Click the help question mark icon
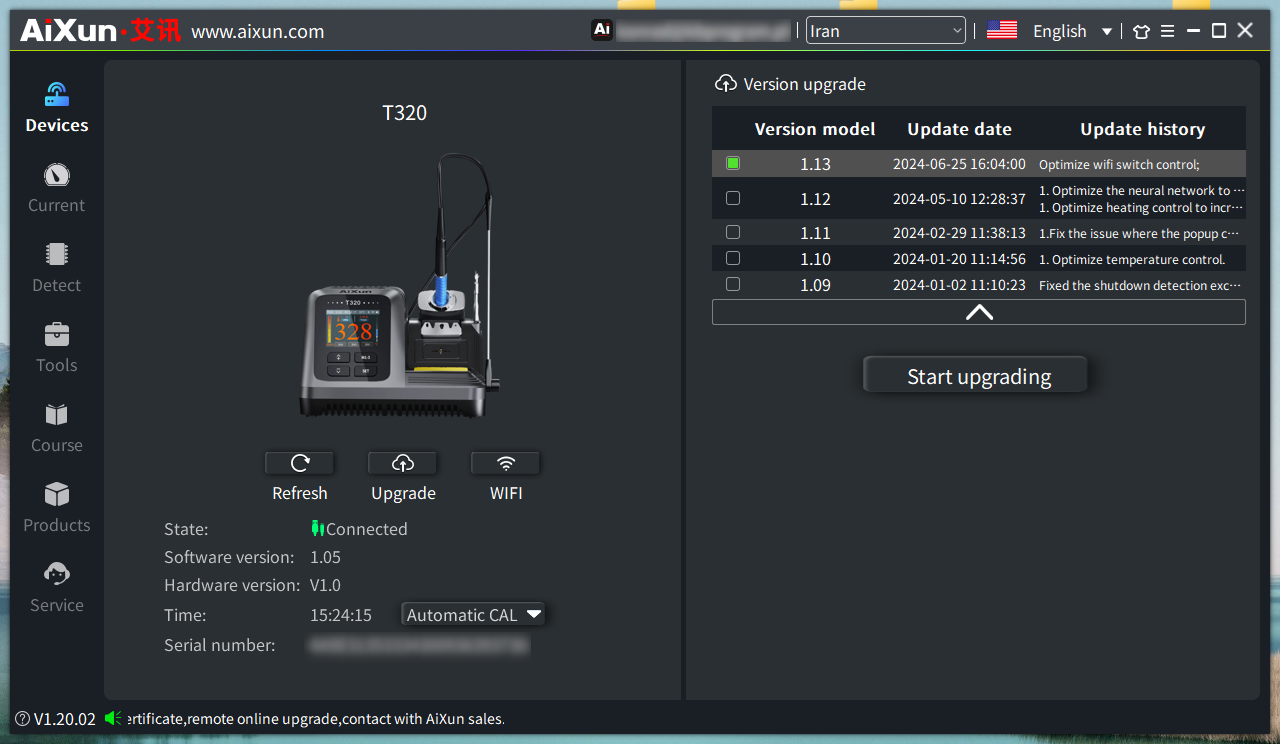This screenshot has width=1280, height=744. 23,719
